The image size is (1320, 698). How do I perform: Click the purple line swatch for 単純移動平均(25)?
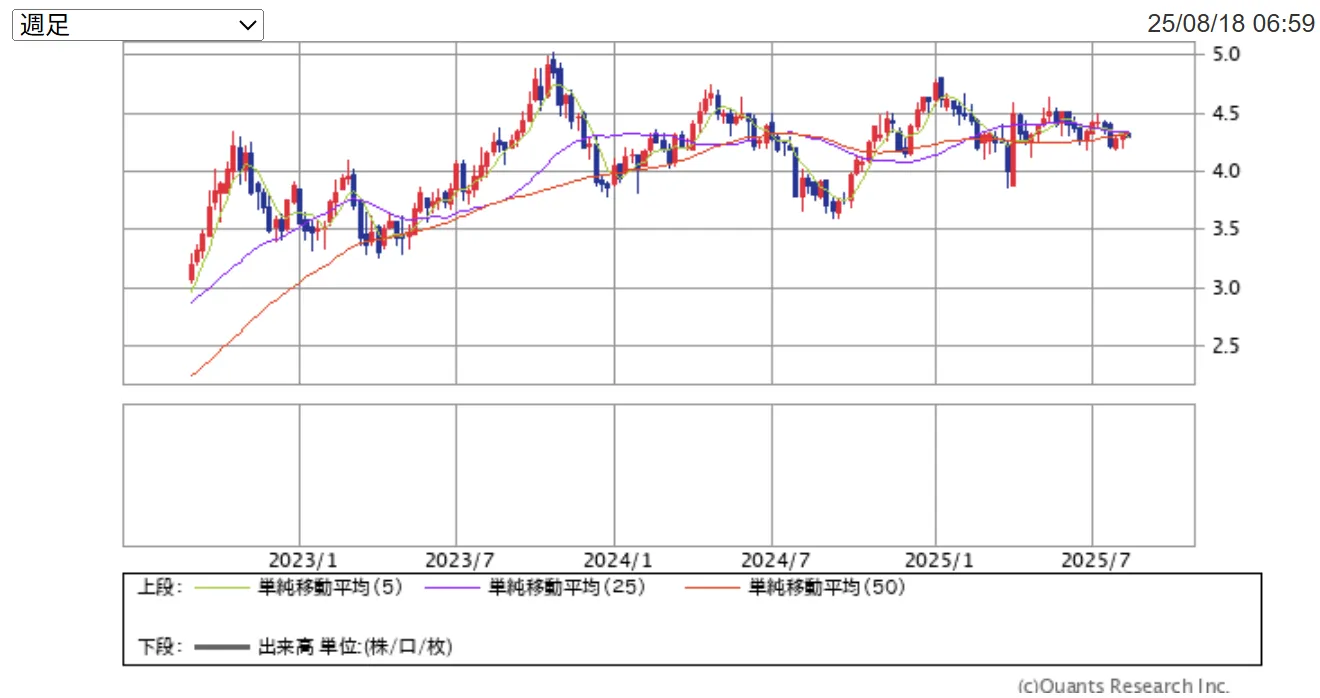453,589
